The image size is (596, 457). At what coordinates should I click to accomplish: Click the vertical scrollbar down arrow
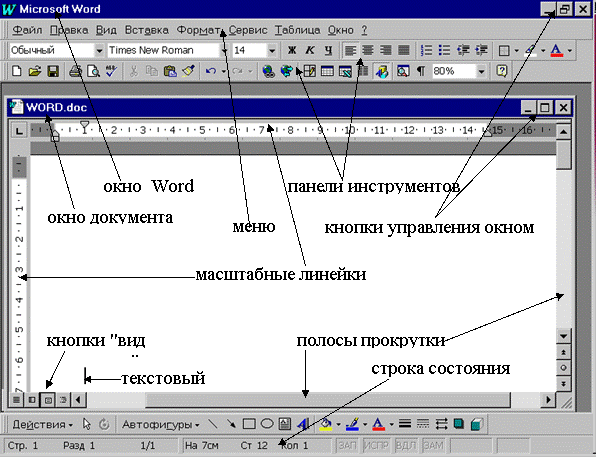point(563,336)
